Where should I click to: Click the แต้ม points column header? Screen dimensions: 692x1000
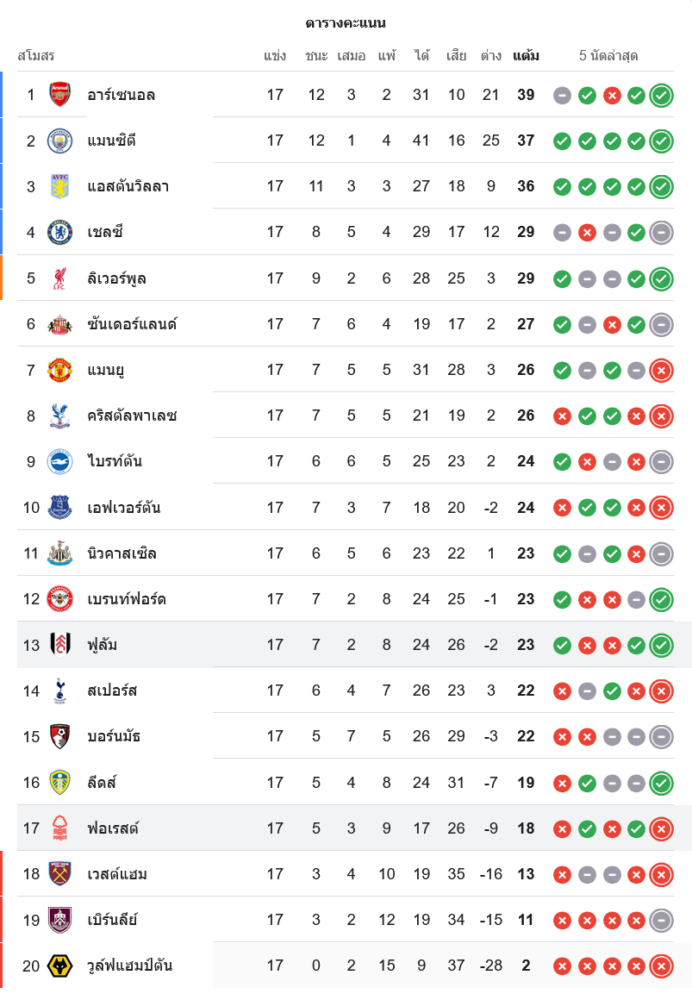(526, 55)
